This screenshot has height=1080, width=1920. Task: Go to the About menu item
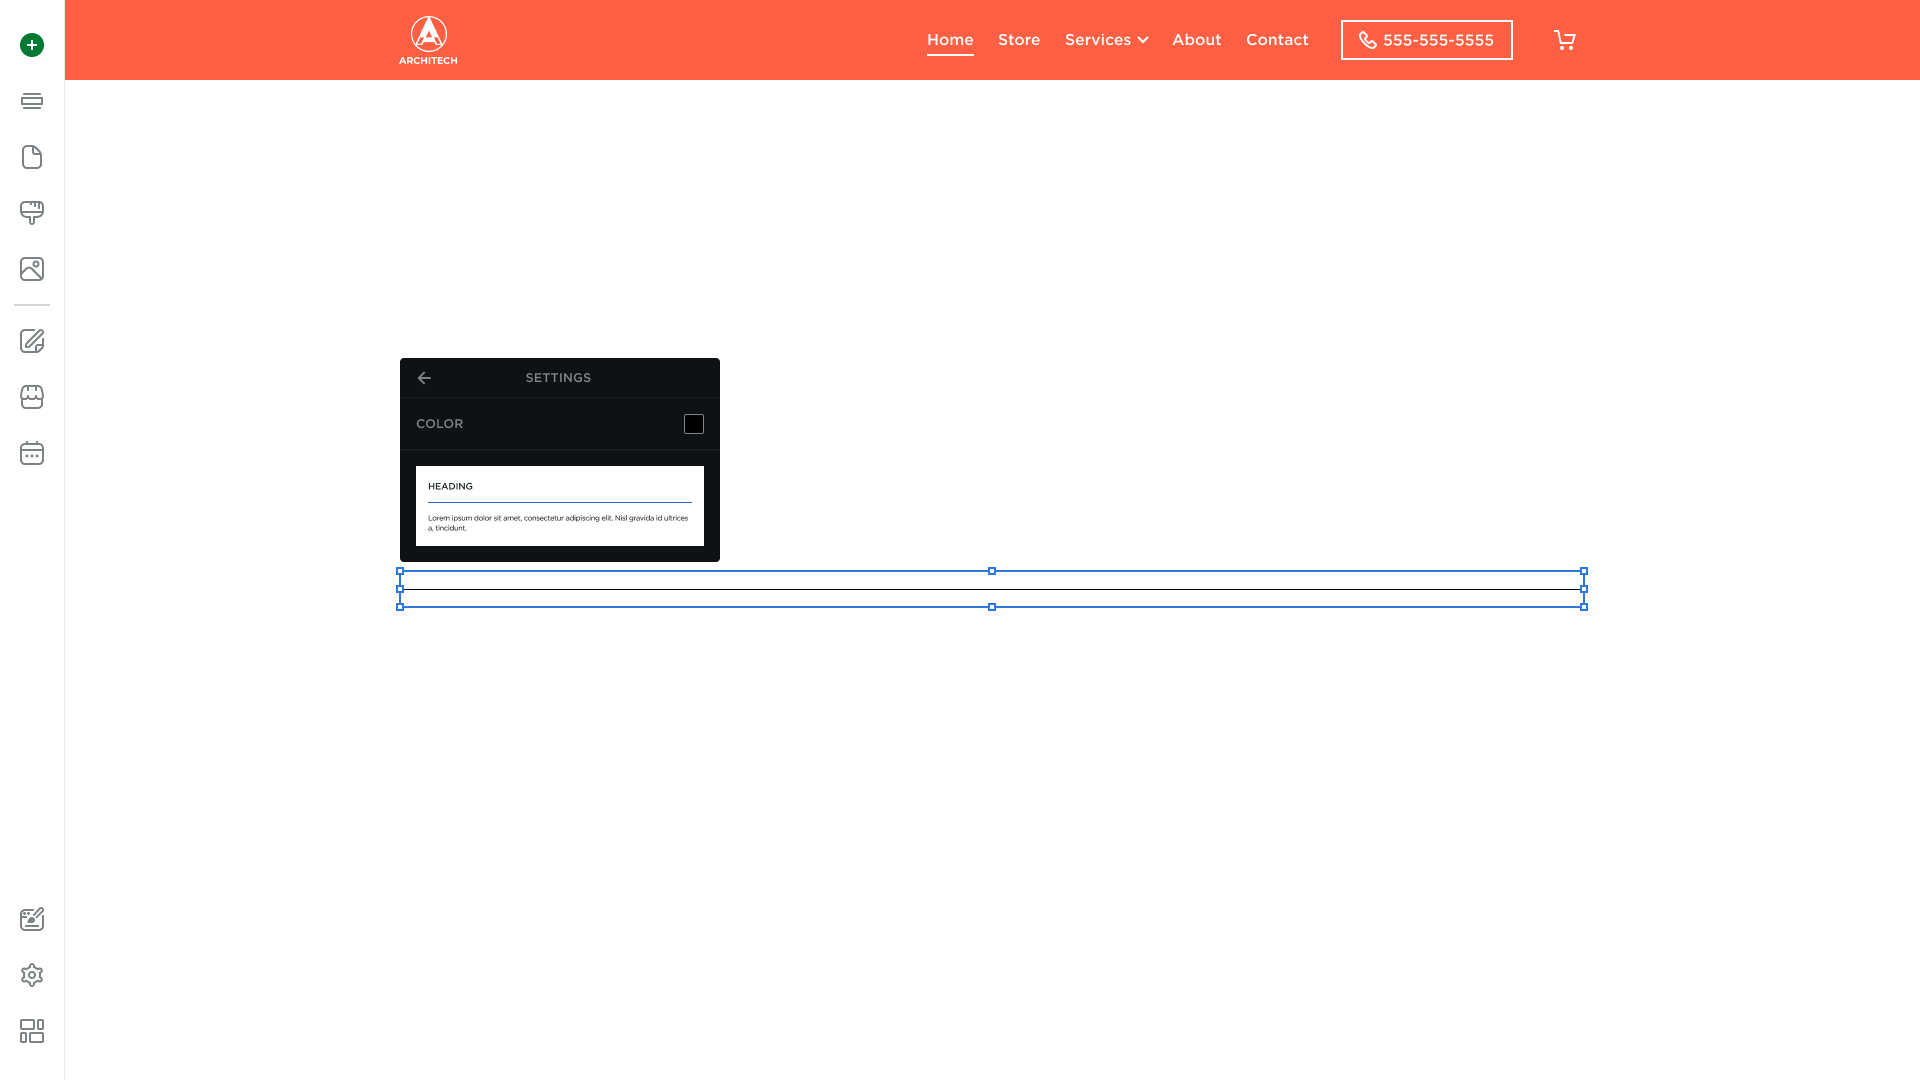[x=1196, y=40]
